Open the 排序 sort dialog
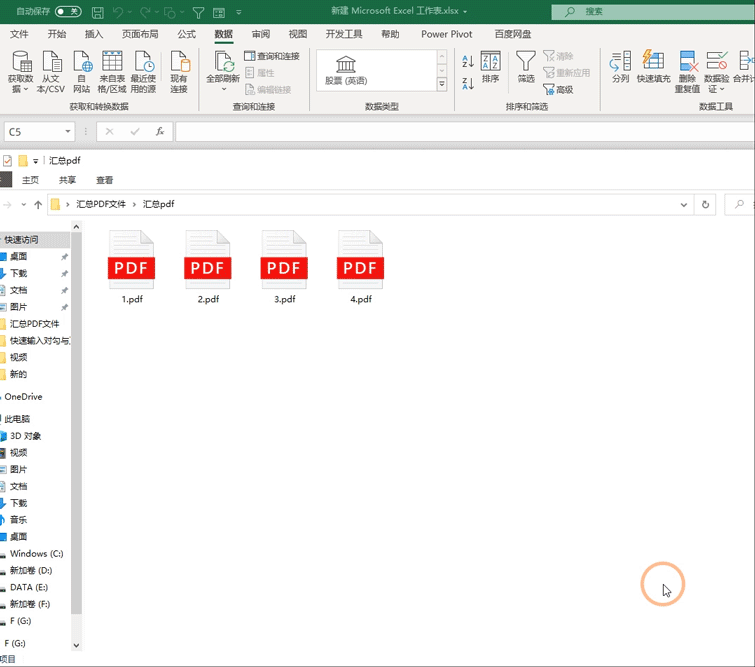 click(x=490, y=67)
